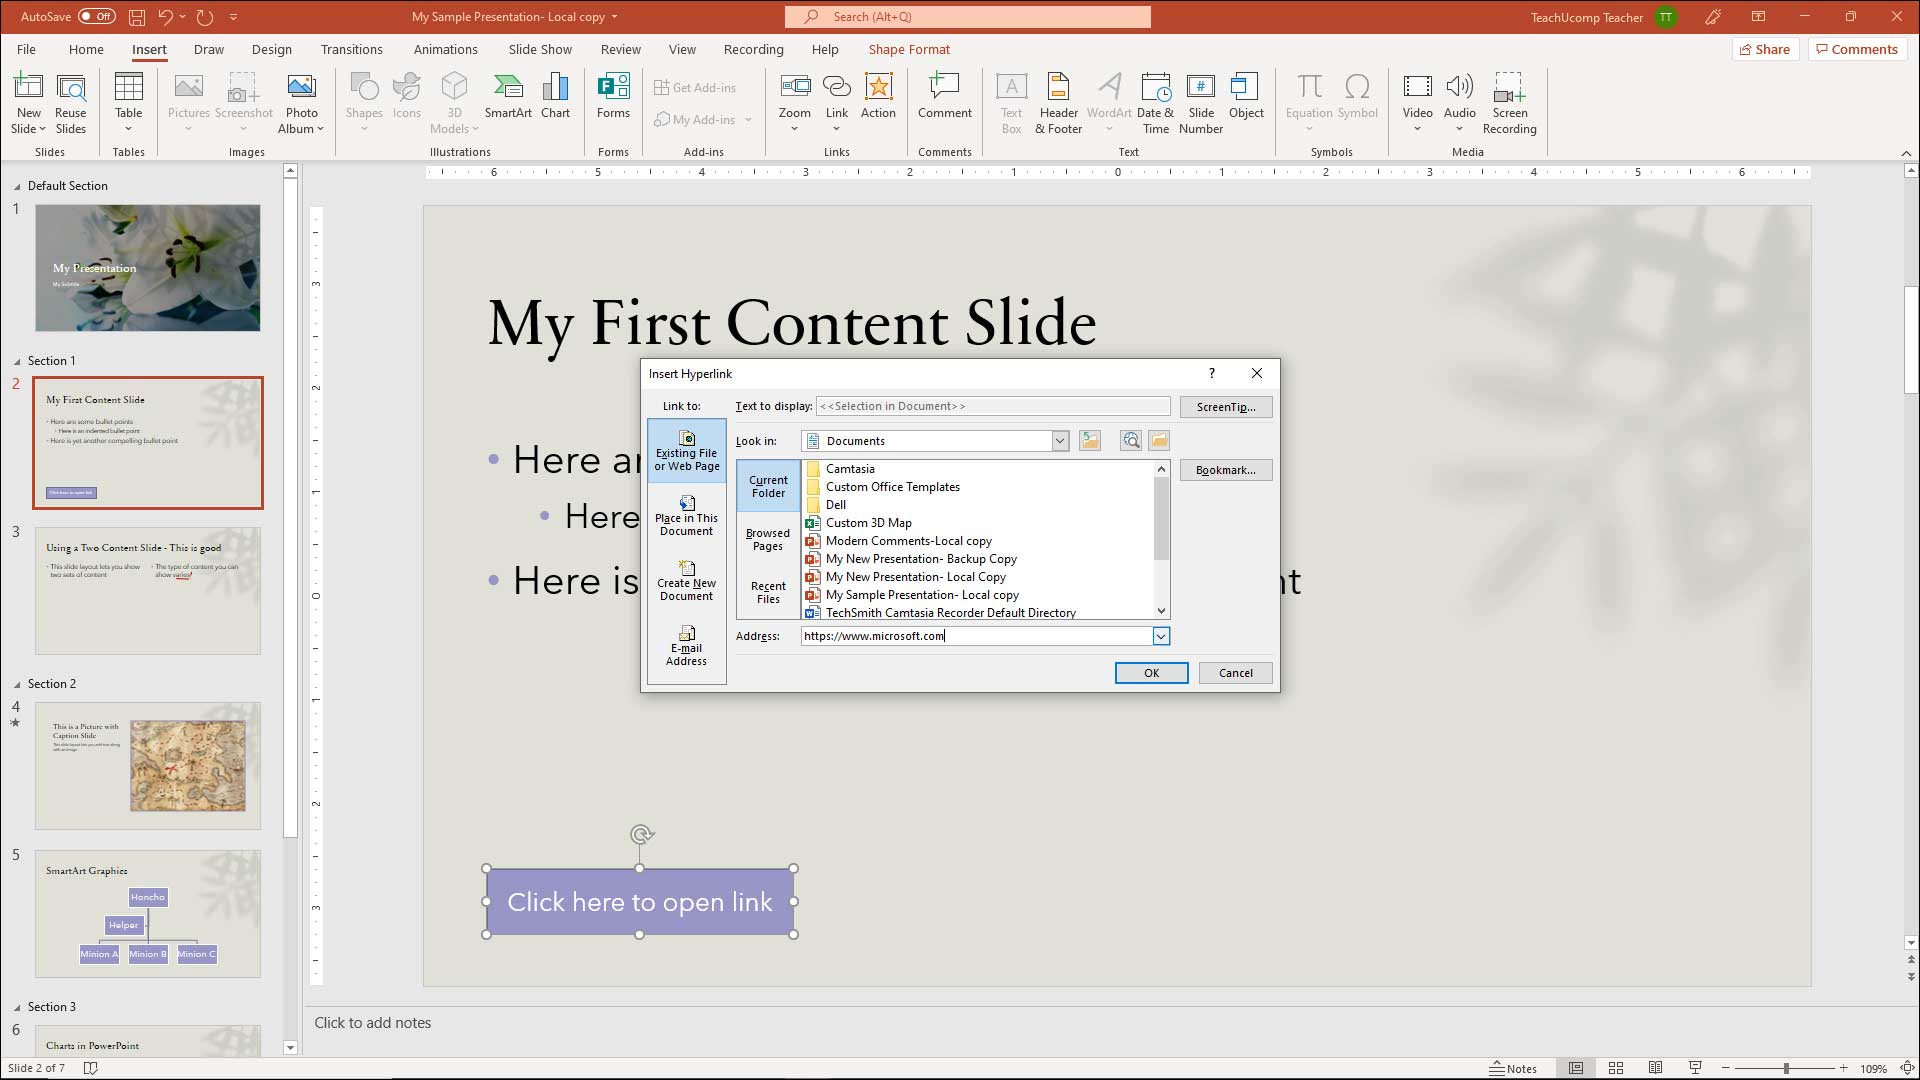Expand the Address field dropdown
Image resolution: width=1920 pixels, height=1080 pixels.
point(1160,636)
